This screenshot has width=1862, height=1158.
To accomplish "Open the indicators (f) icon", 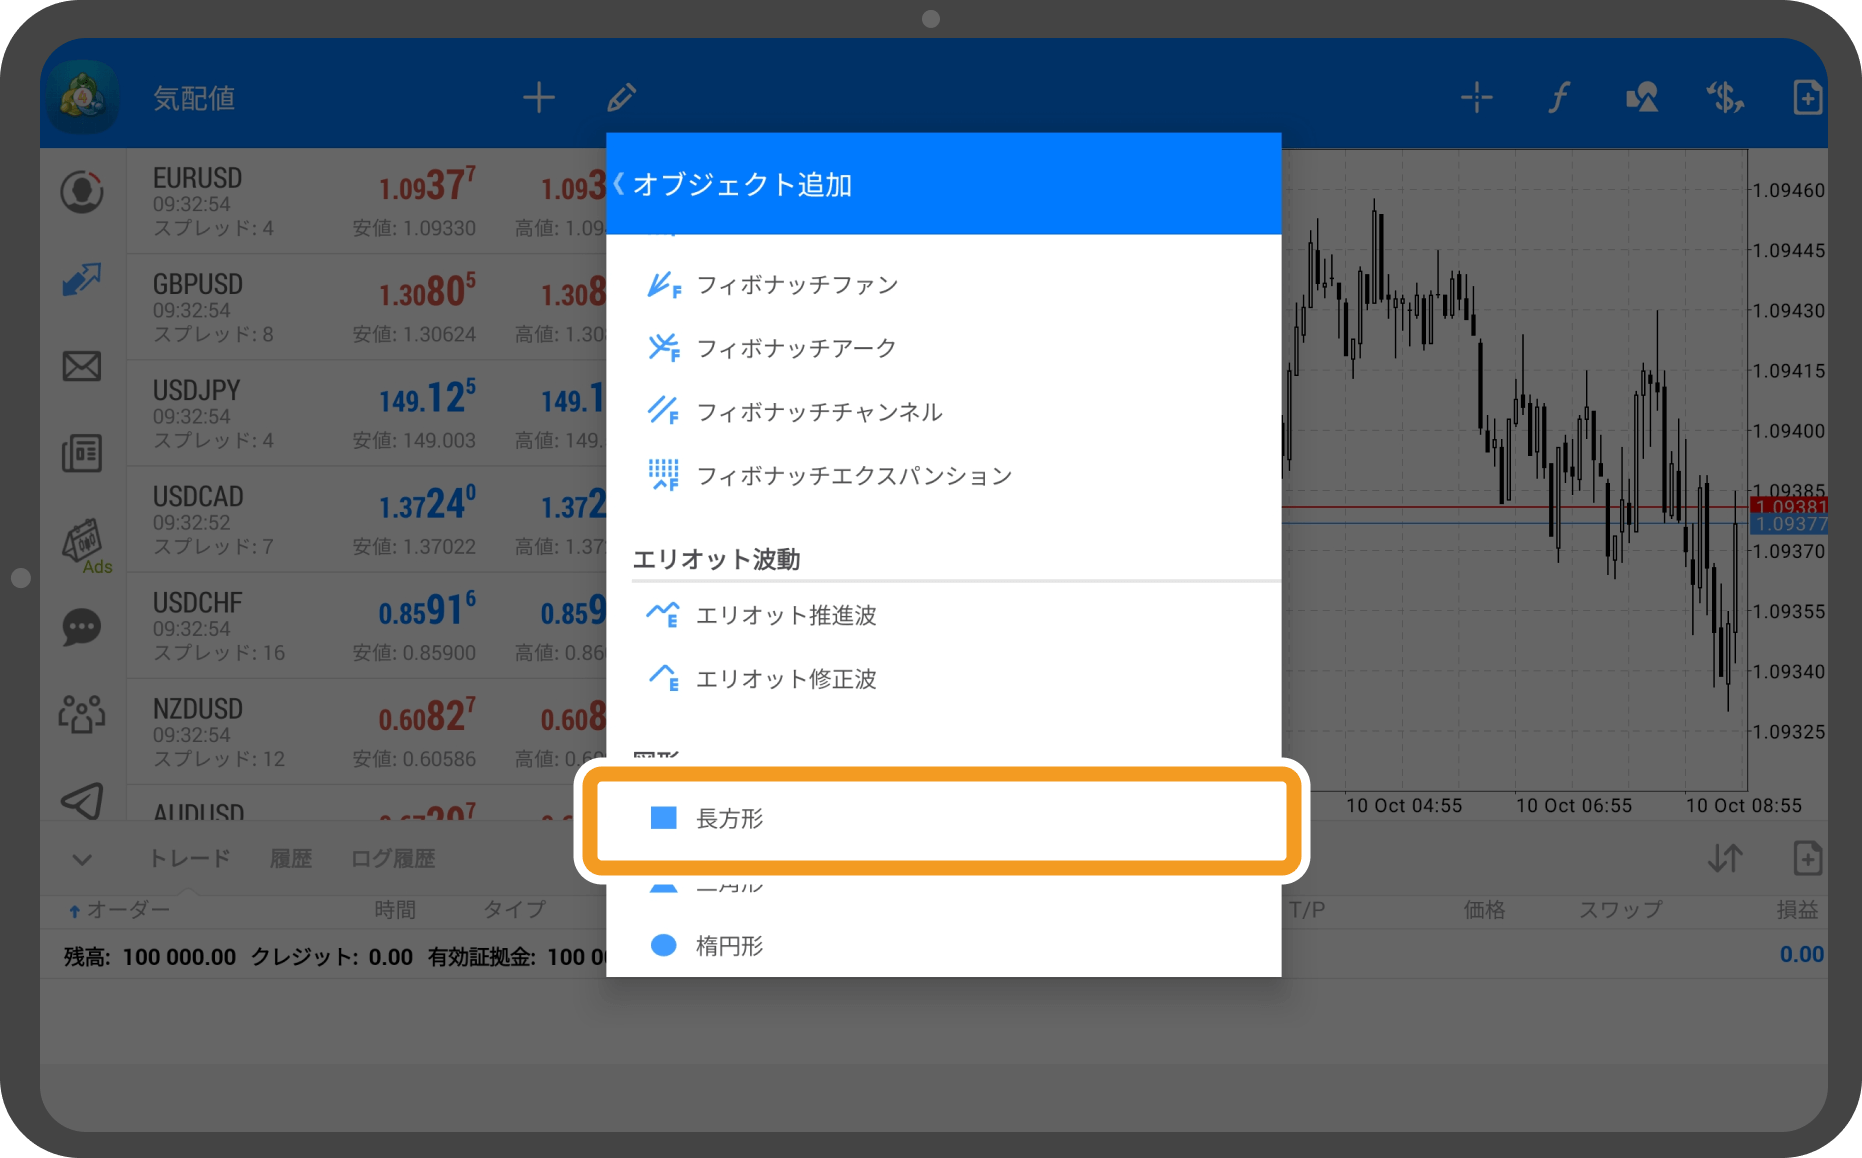I will (1557, 97).
